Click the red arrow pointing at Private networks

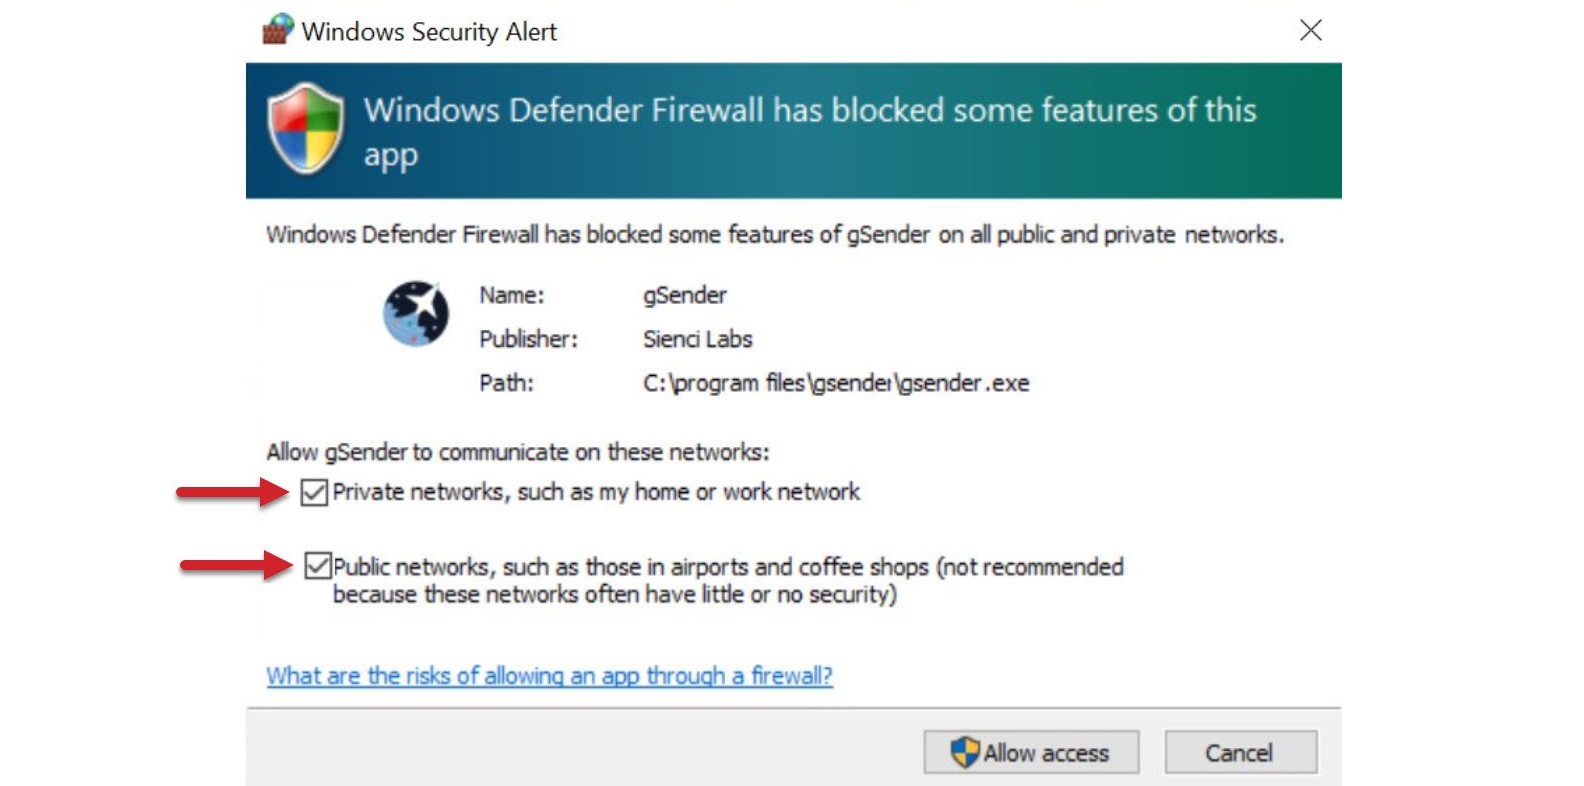232,491
